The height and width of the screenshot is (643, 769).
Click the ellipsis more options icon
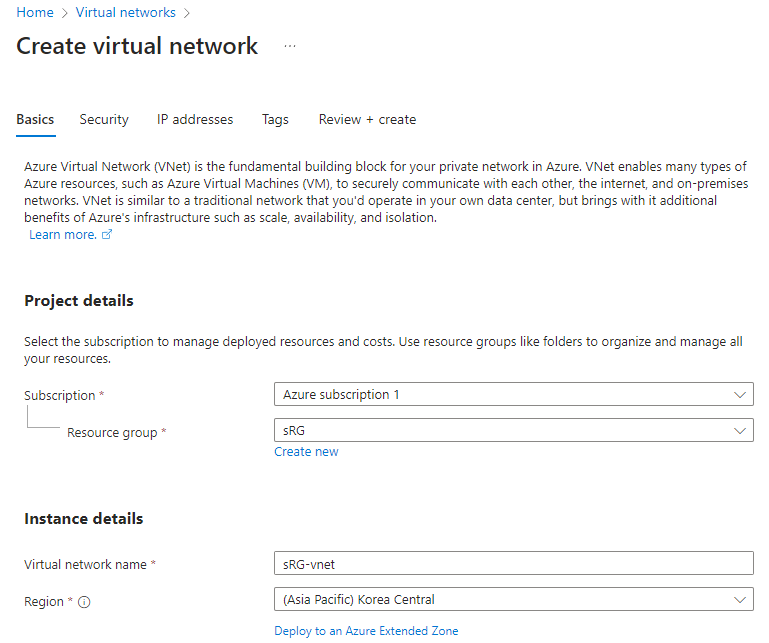pyautogui.click(x=290, y=46)
